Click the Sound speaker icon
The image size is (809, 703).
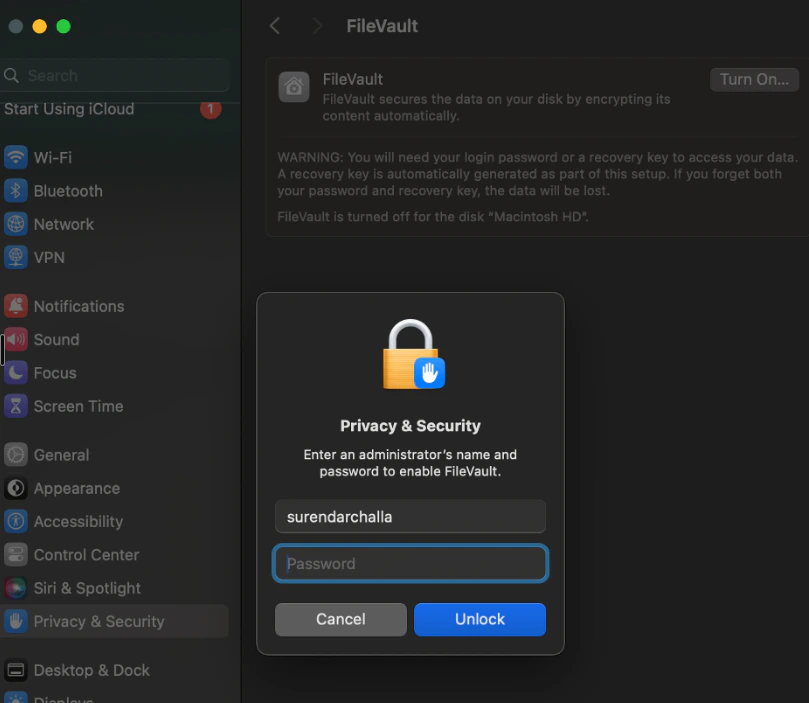coord(16,339)
